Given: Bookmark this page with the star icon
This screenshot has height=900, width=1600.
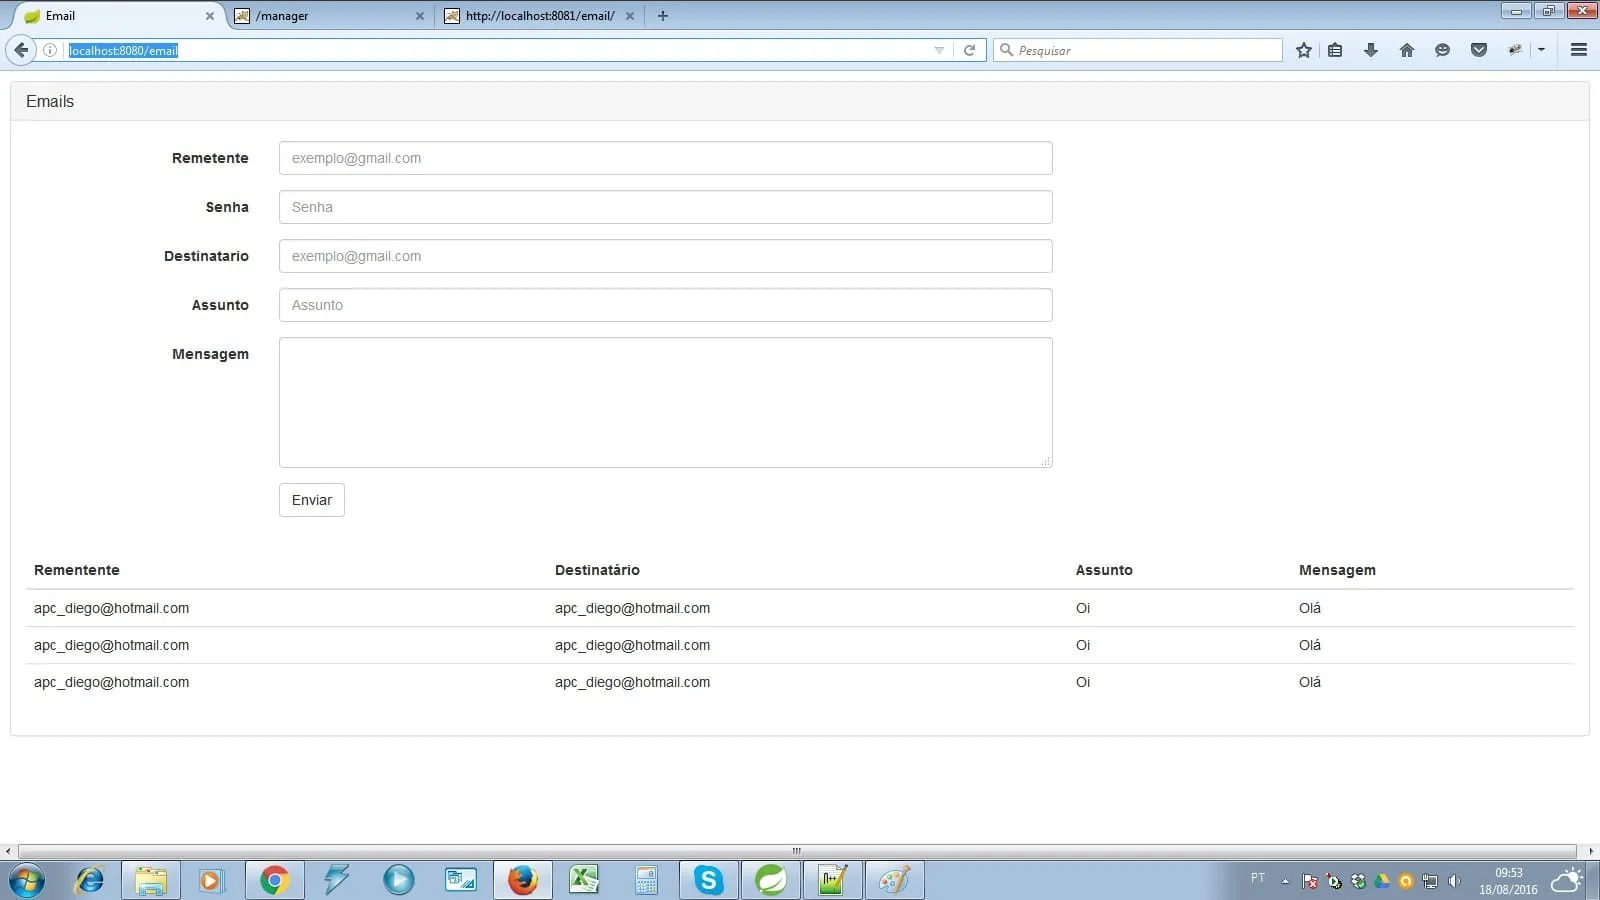Looking at the screenshot, I should pyautogui.click(x=1303, y=50).
